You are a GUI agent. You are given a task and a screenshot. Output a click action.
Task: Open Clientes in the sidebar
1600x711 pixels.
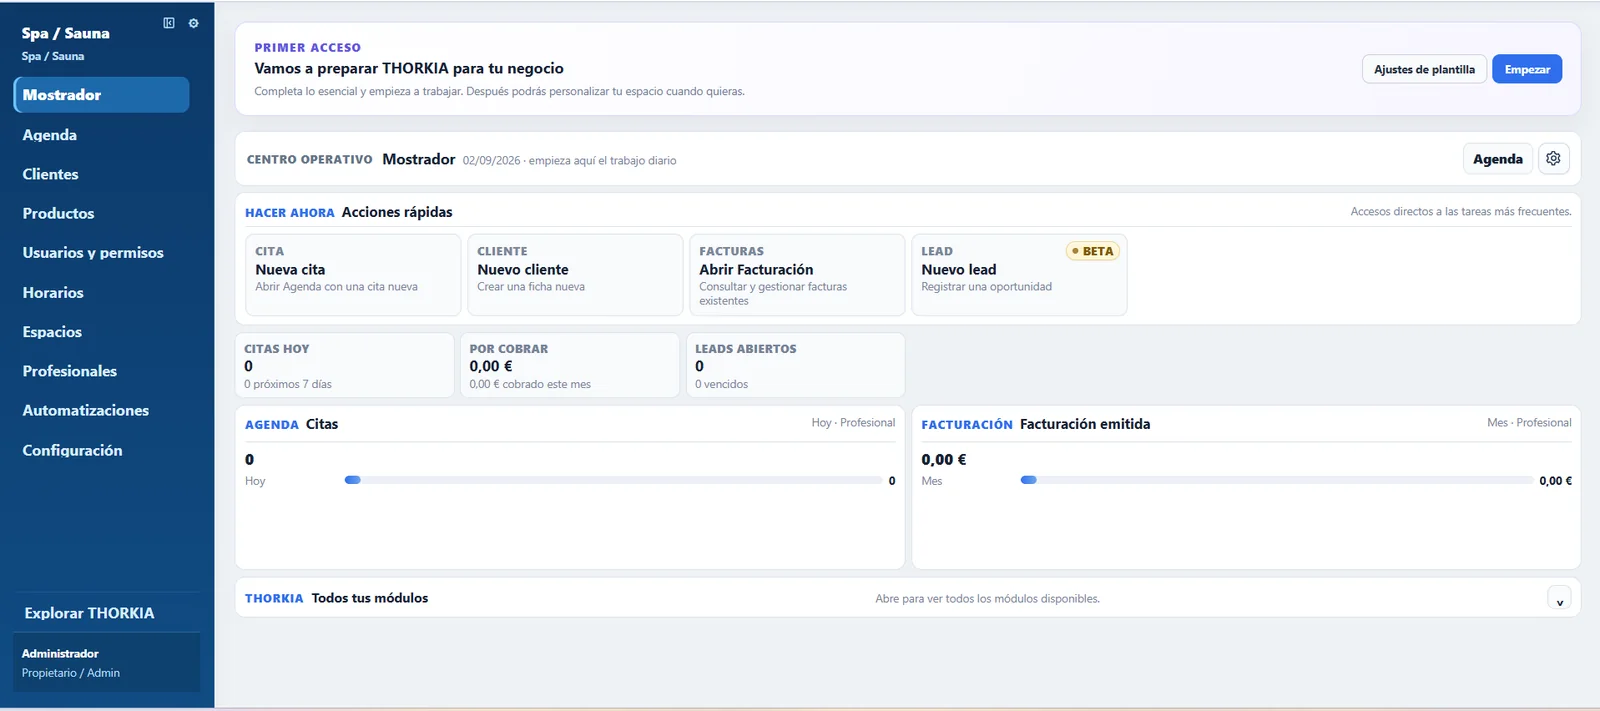[x=50, y=174]
